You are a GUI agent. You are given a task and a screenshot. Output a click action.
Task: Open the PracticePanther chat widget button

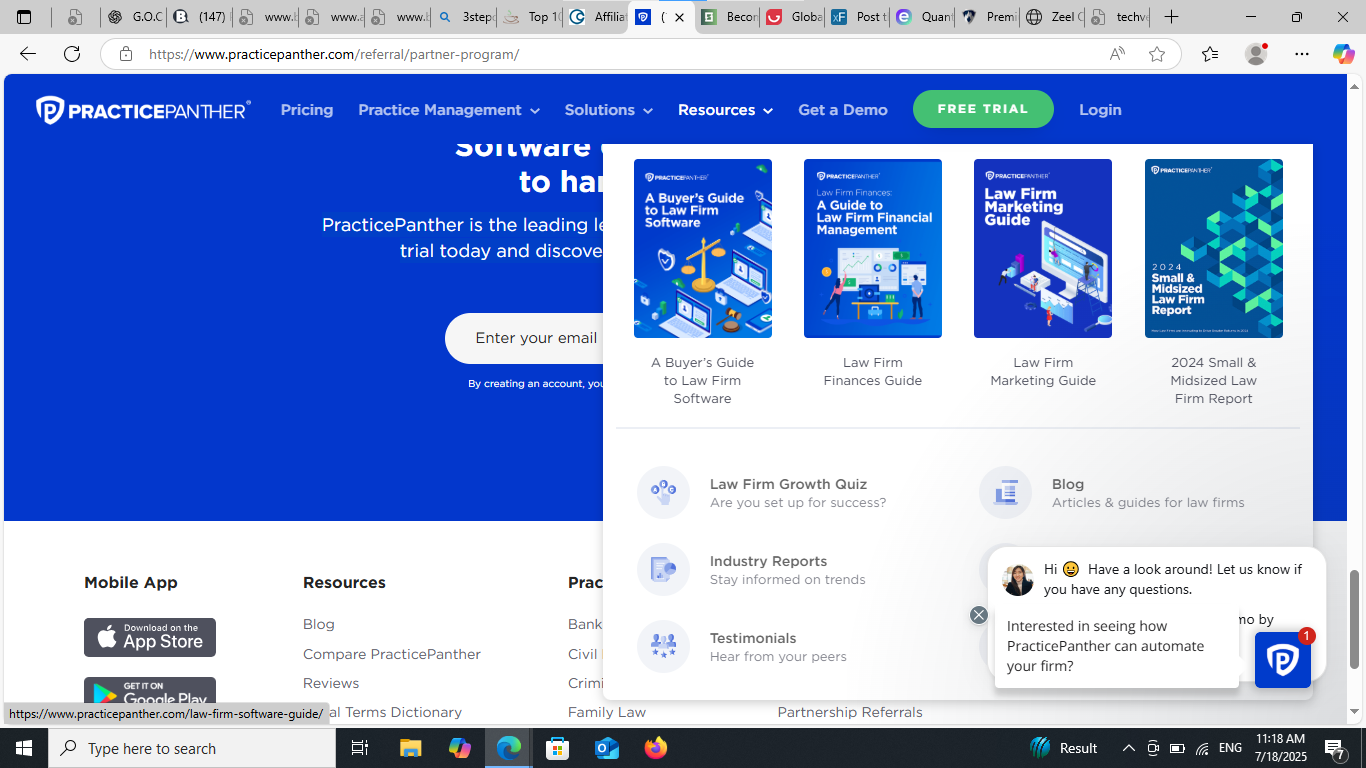coord(1283,660)
